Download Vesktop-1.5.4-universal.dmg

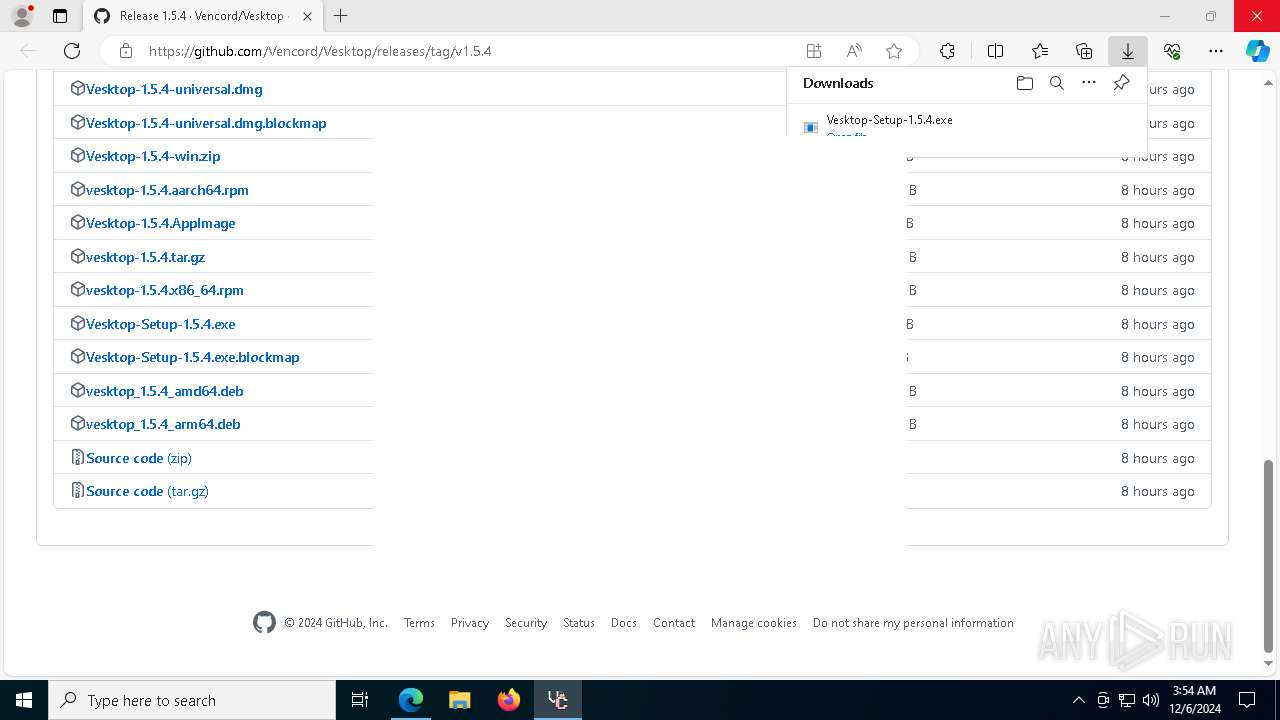point(174,89)
